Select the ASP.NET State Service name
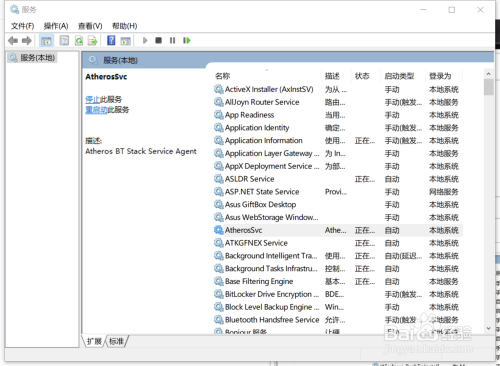This screenshot has height=366, width=500. point(262,192)
